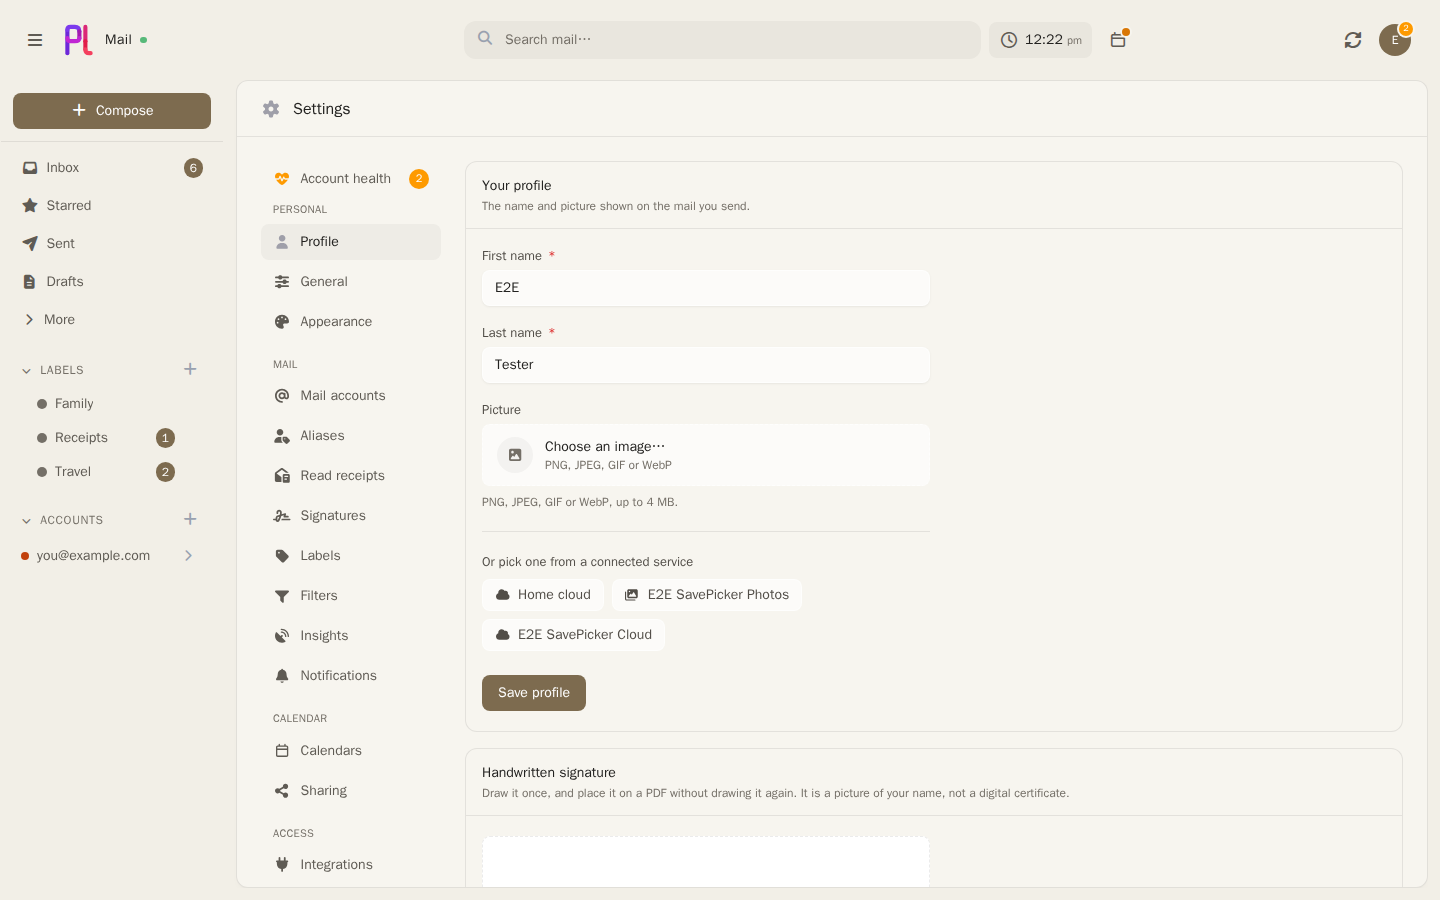Viewport: 1440px width, 900px height.
Task: Open Calendars settings
Action: (x=351, y=751)
